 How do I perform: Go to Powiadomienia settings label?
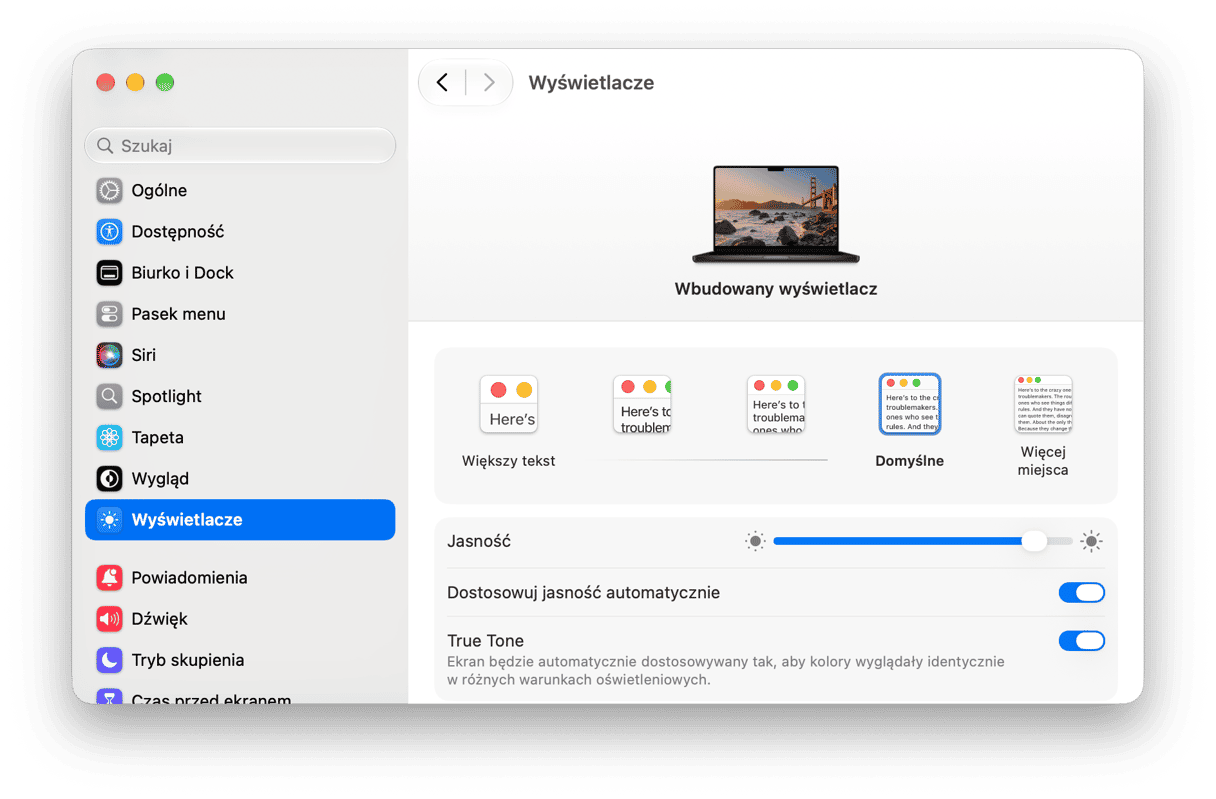click(189, 577)
